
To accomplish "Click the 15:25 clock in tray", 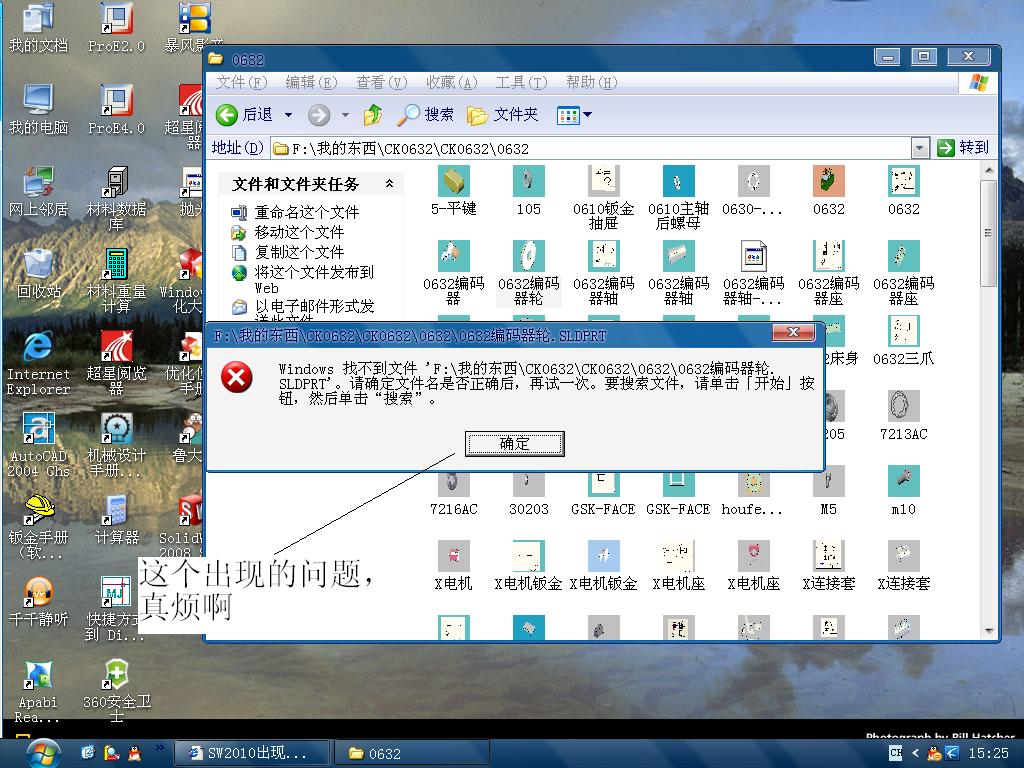I will (988, 753).
